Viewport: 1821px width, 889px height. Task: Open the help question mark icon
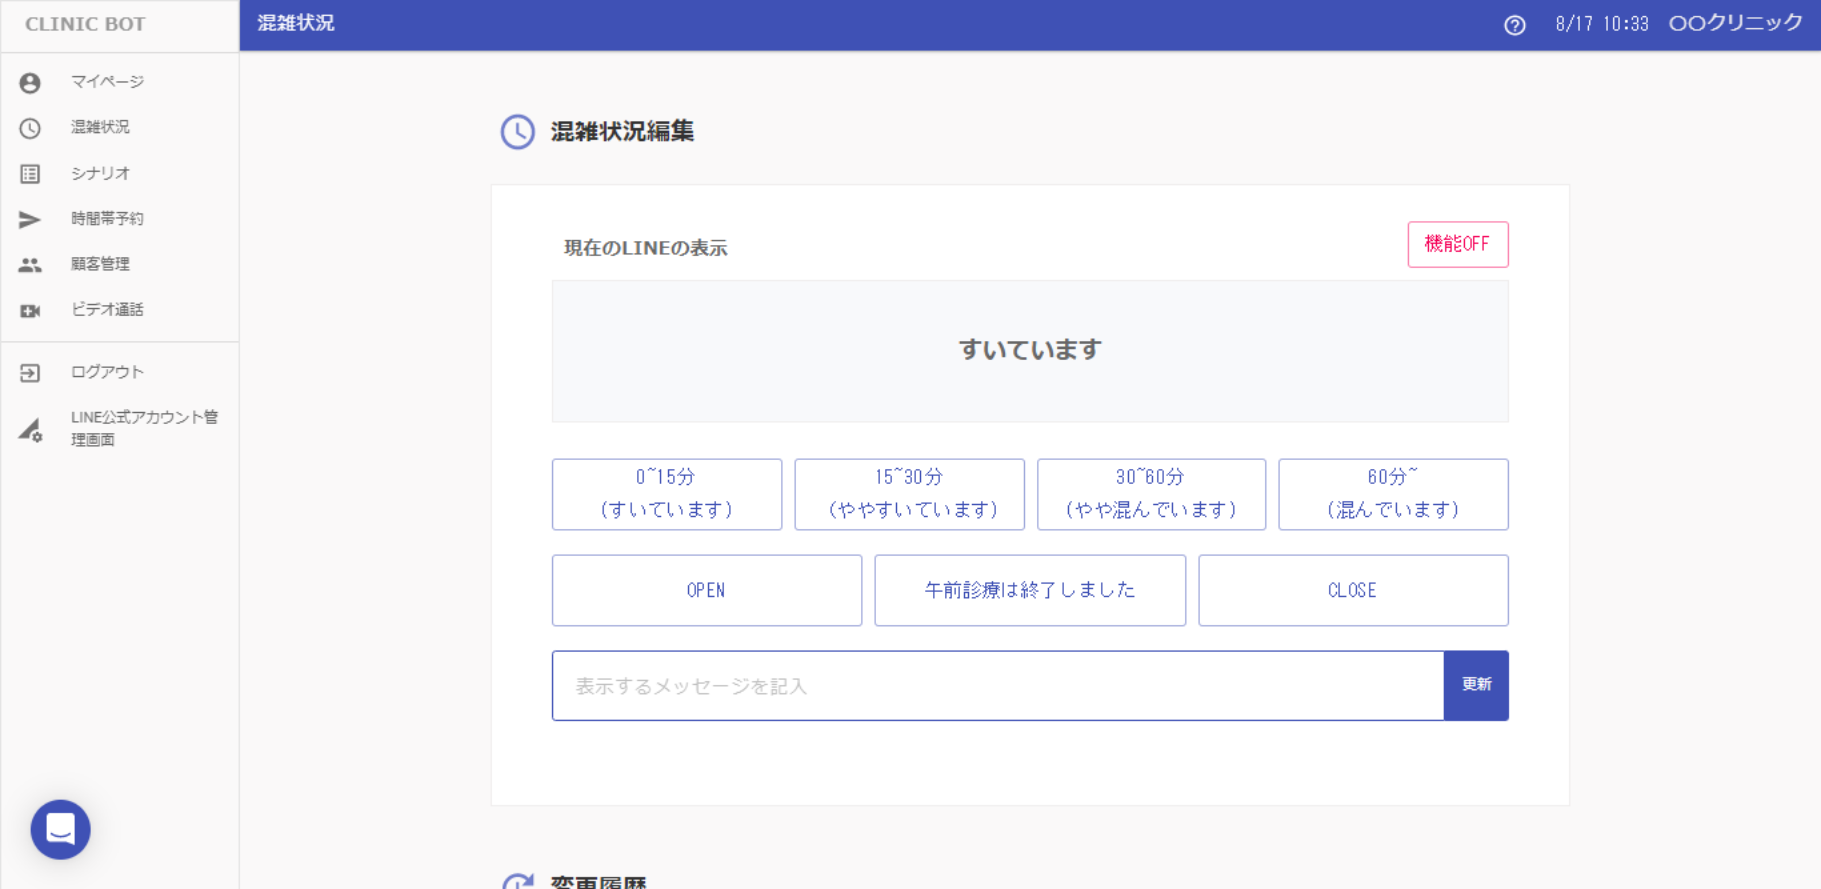click(1514, 25)
